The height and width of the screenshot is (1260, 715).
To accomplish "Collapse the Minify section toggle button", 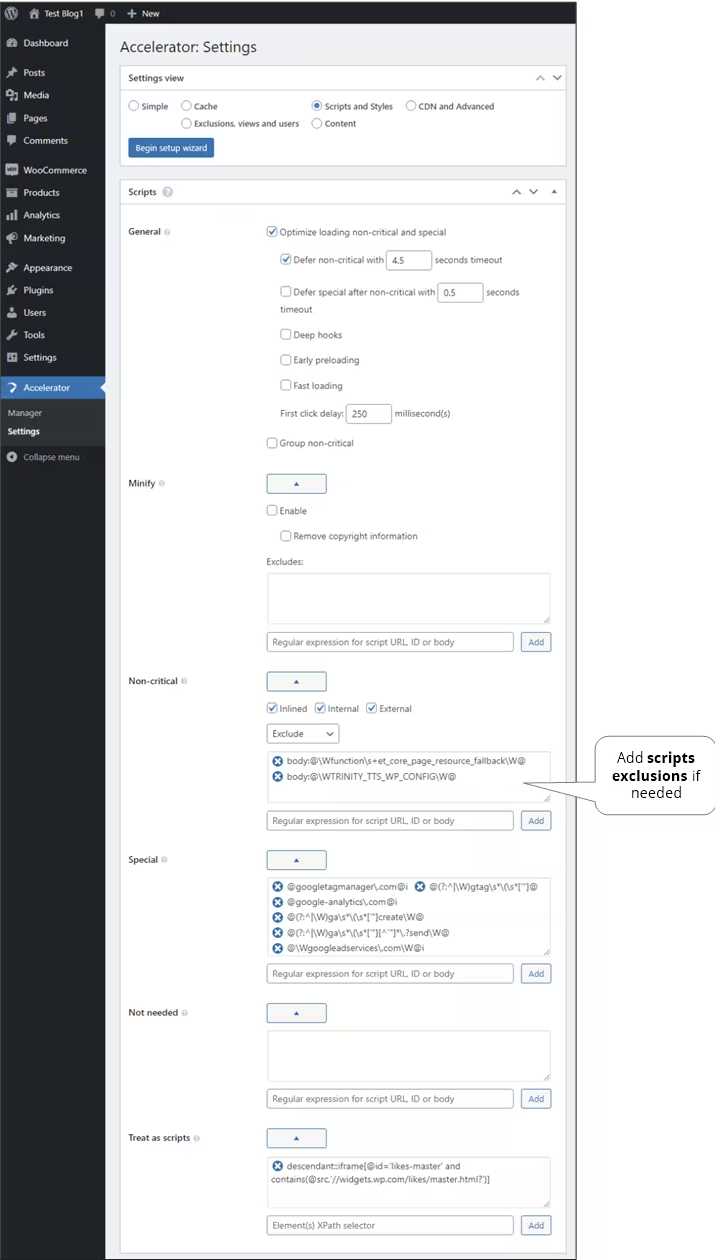I will coord(296,484).
